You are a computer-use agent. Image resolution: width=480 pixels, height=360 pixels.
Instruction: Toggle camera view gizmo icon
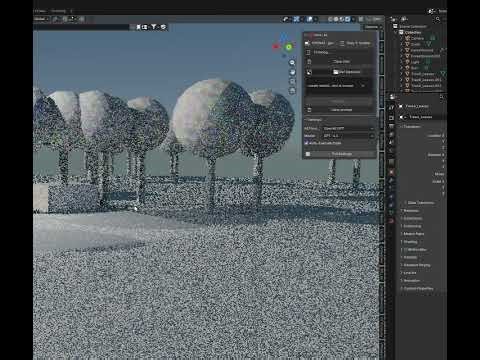(292, 81)
